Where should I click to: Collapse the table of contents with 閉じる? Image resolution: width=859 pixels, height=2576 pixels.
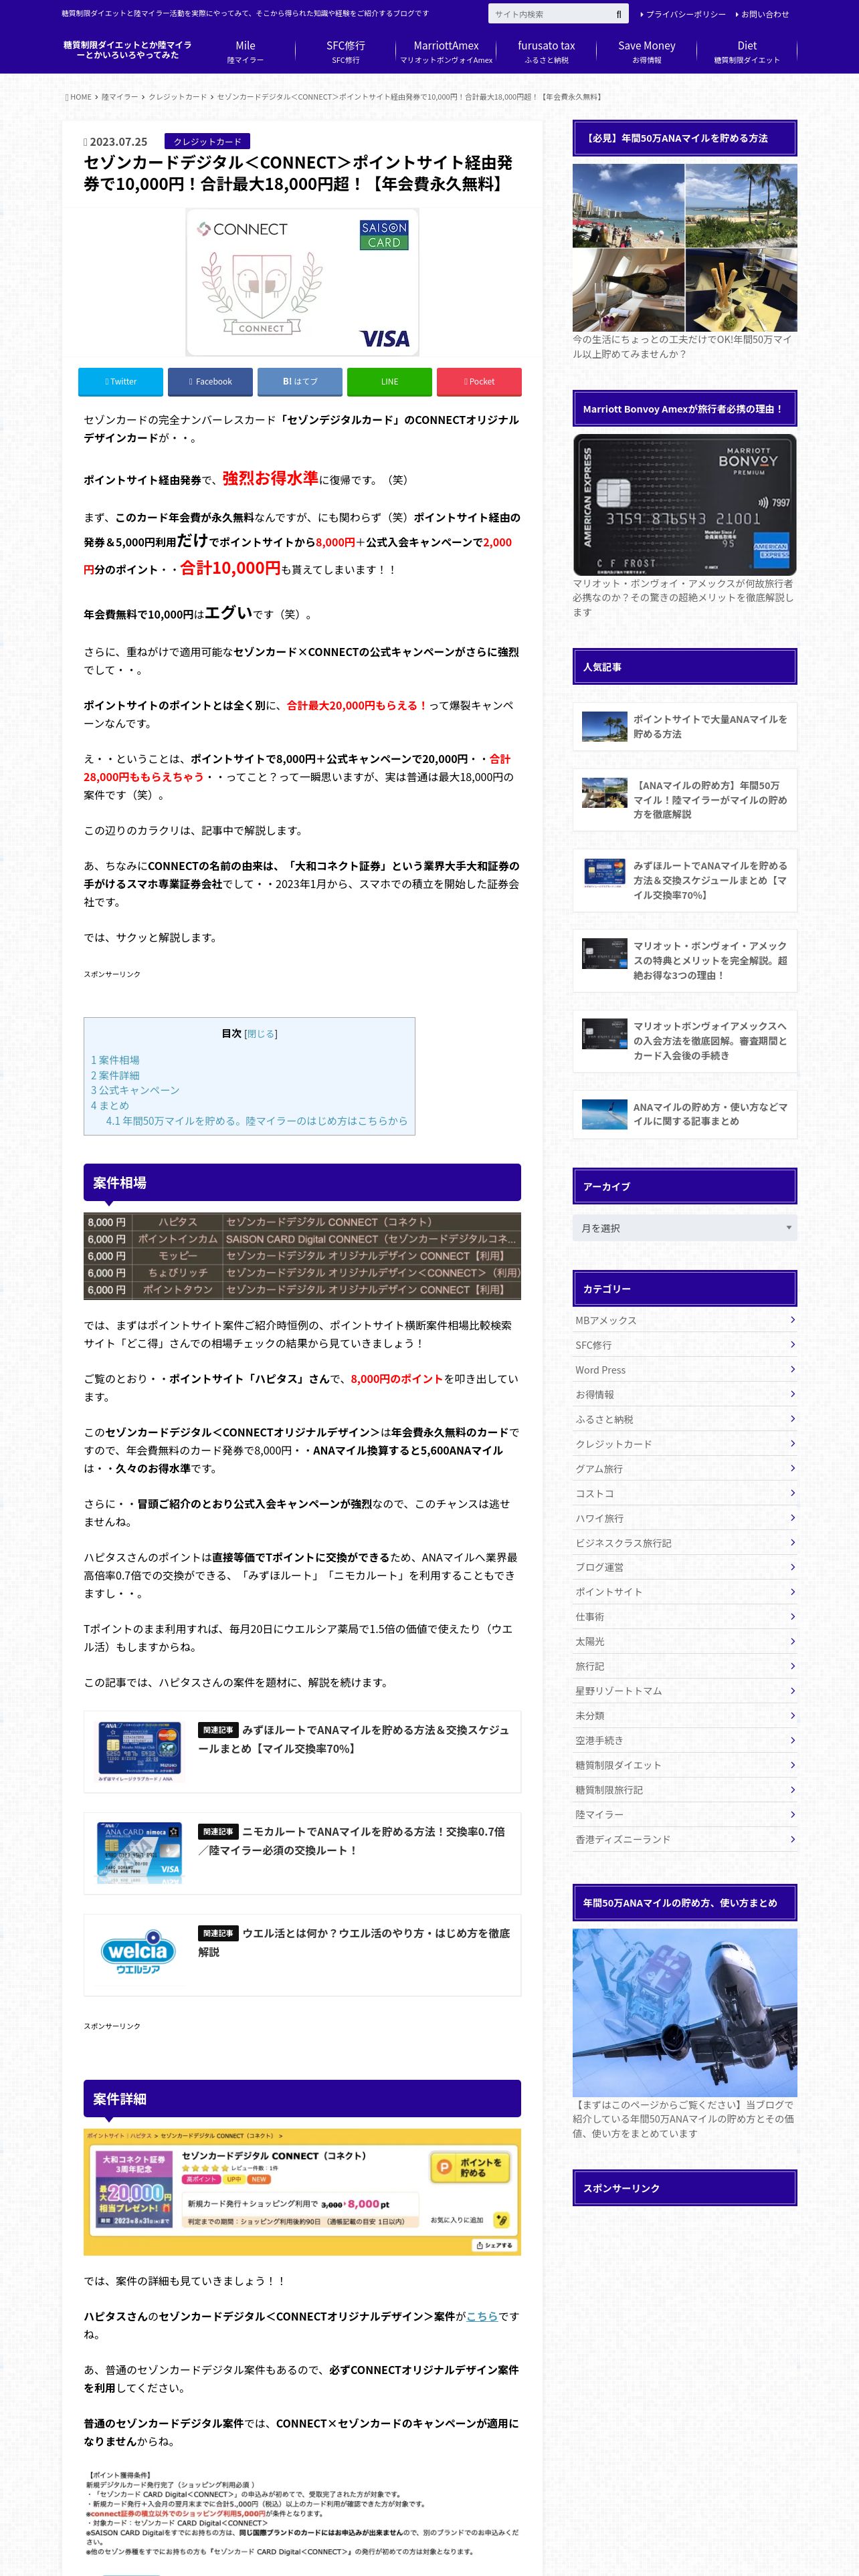pyautogui.click(x=261, y=1033)
